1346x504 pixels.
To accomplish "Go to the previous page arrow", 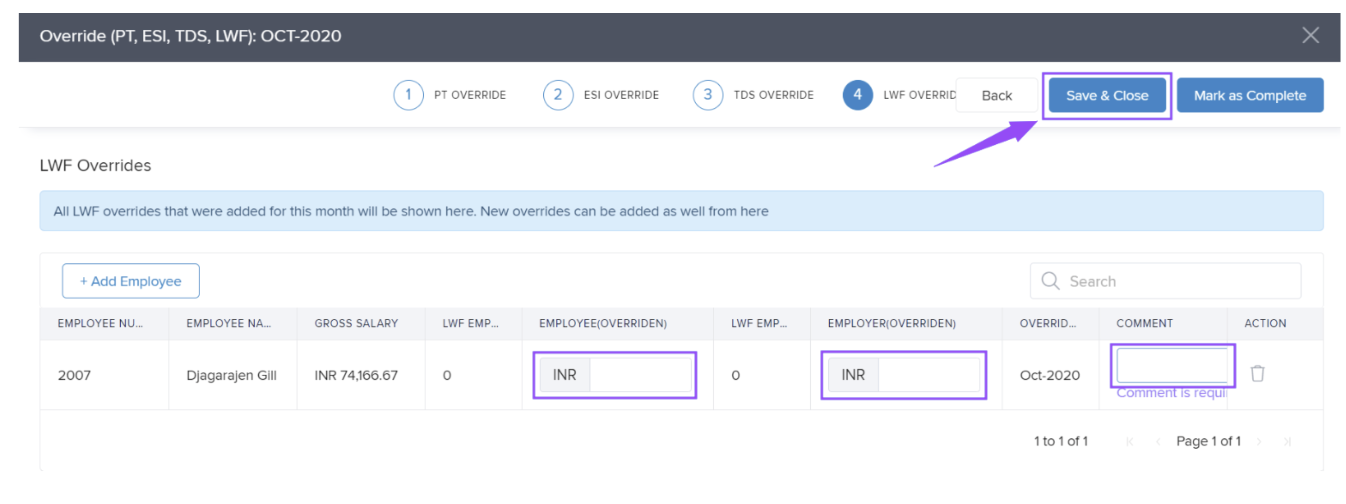I will (x=1158, y=441).
